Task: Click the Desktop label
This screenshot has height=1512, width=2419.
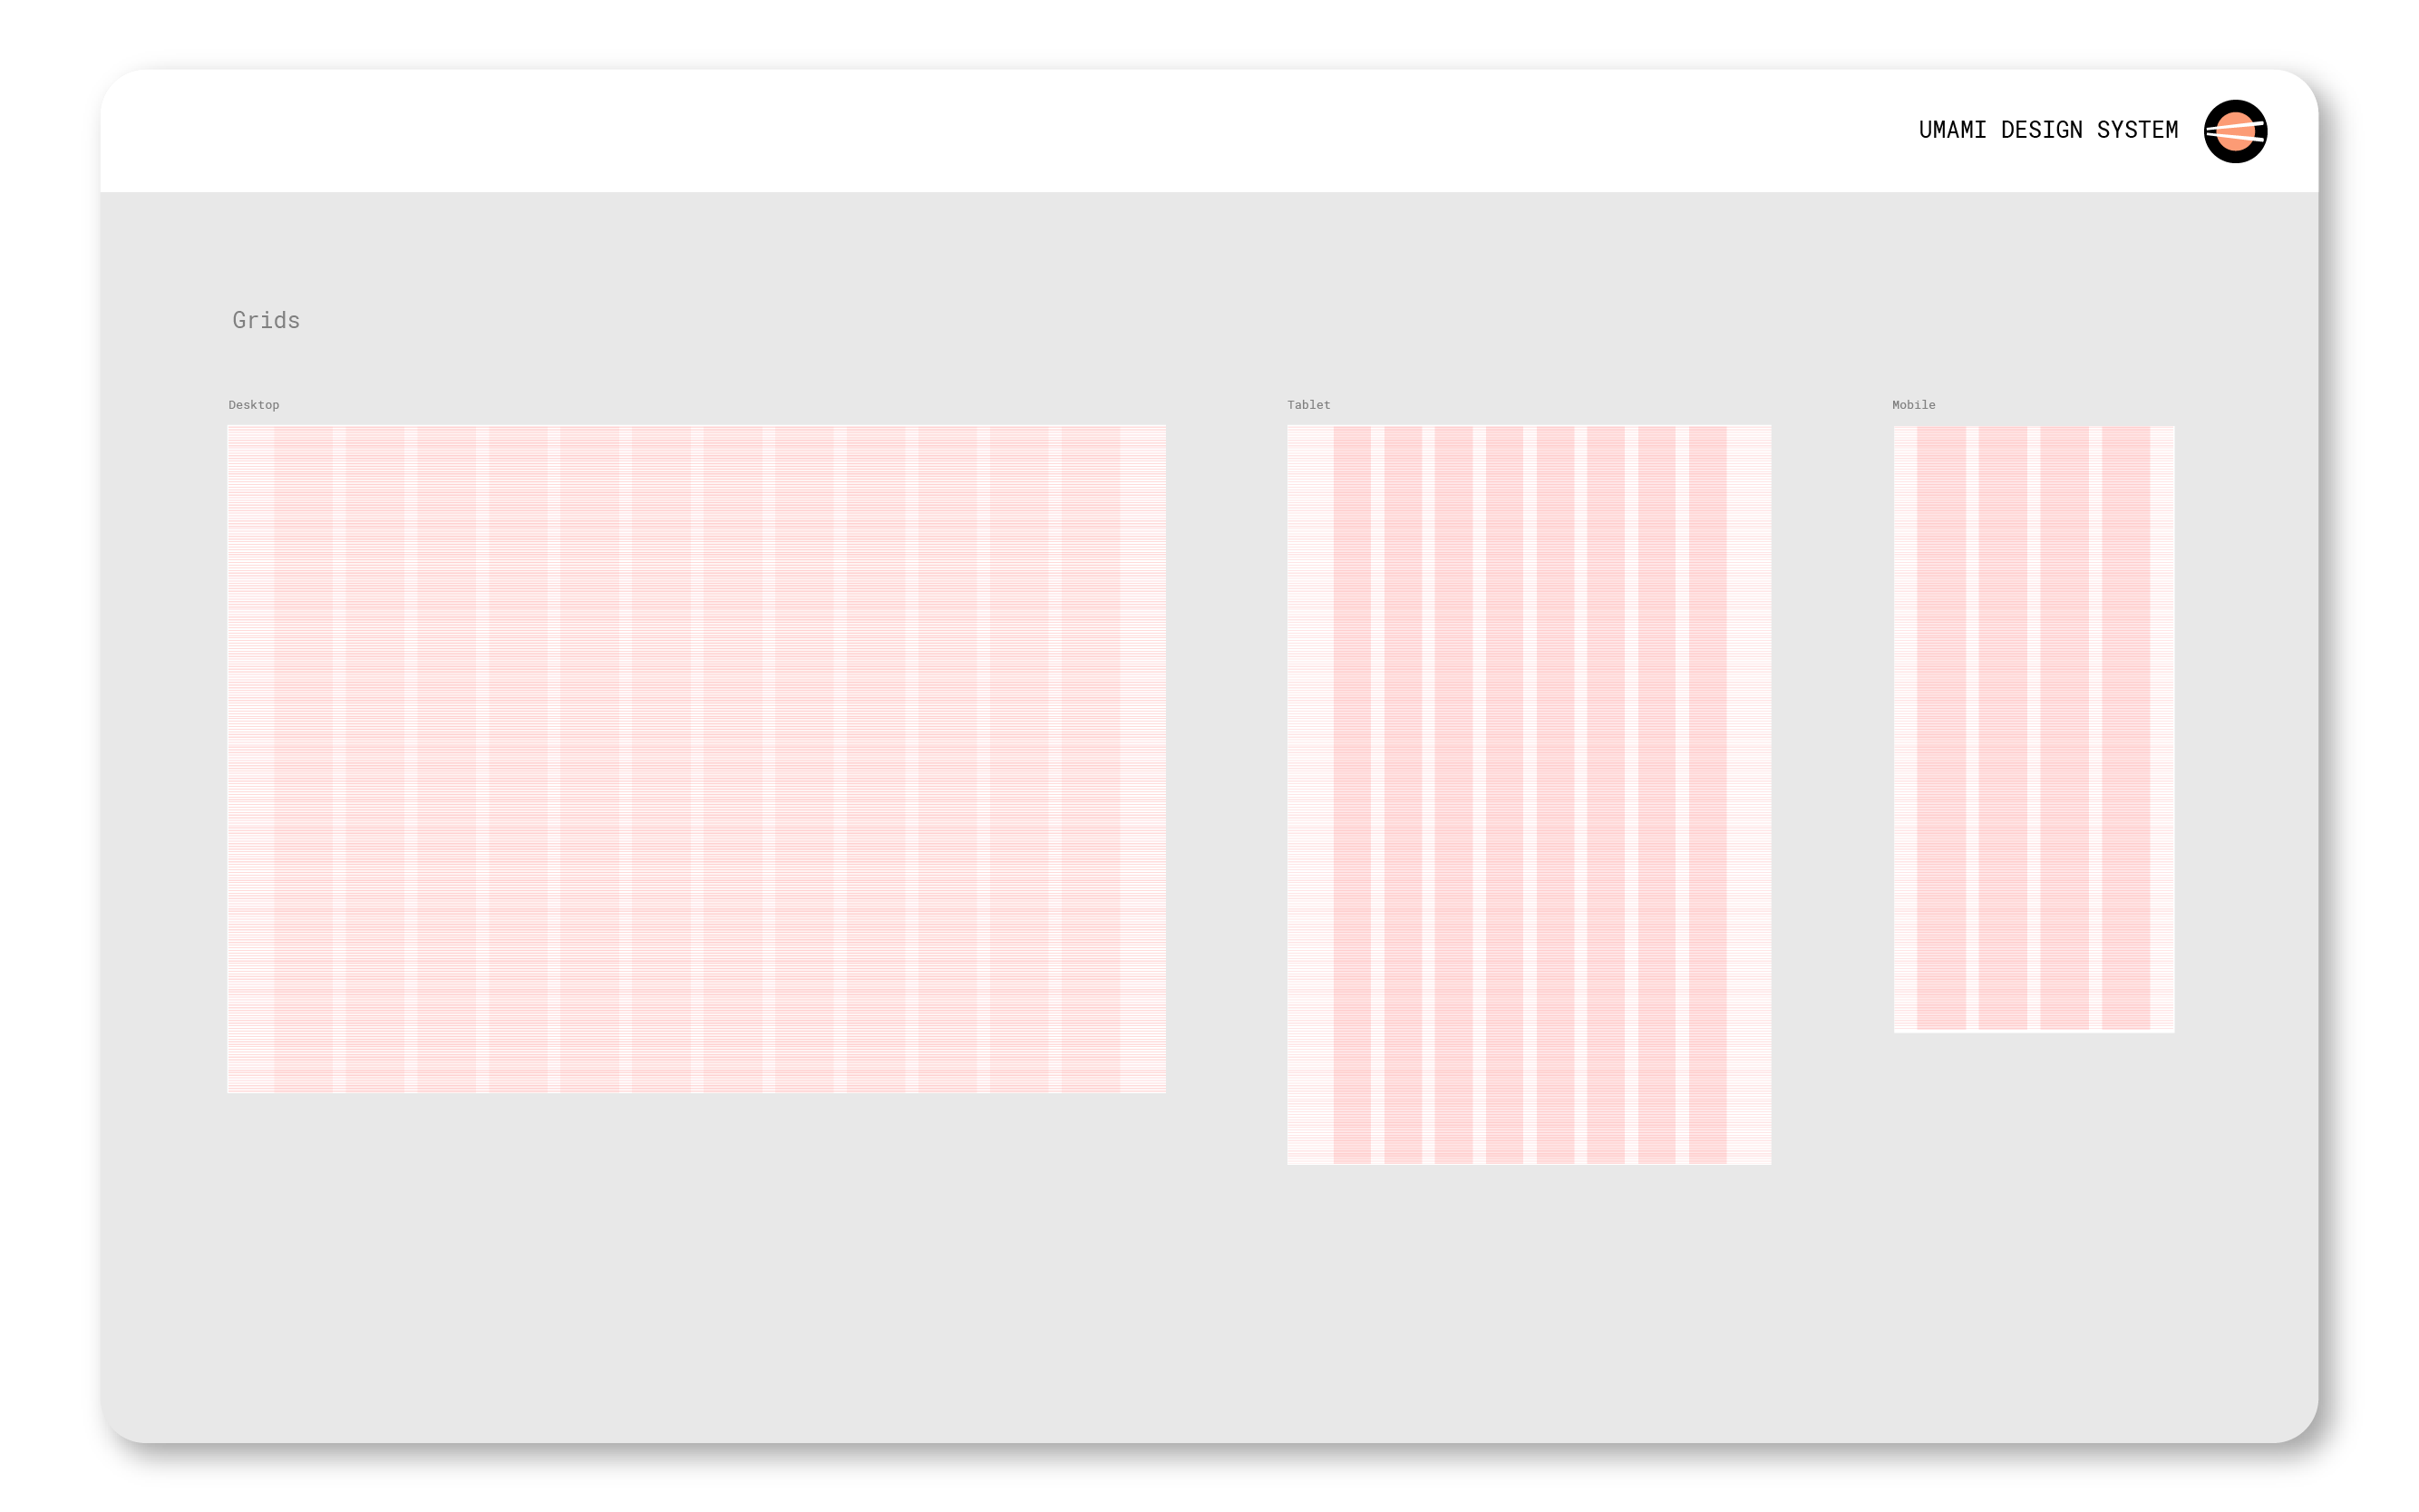Action: tap(254, 405)
